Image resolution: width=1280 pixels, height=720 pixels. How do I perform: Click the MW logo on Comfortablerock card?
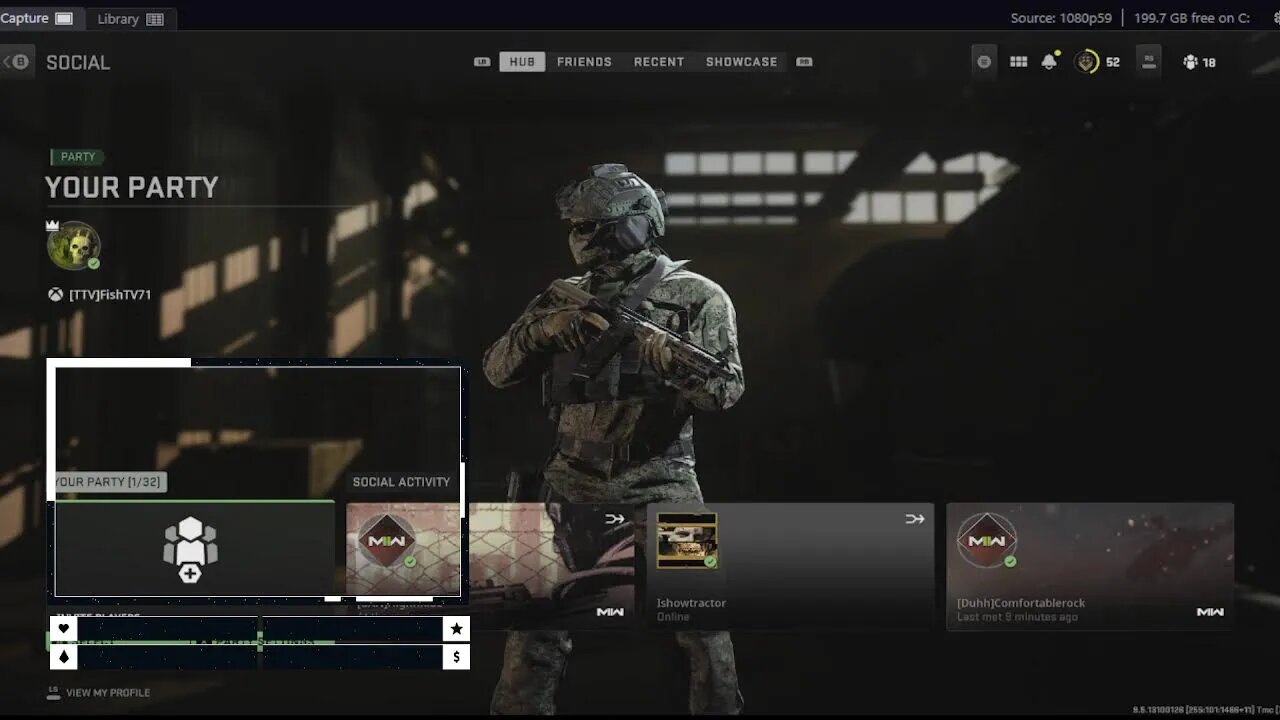pos(1210,612)
